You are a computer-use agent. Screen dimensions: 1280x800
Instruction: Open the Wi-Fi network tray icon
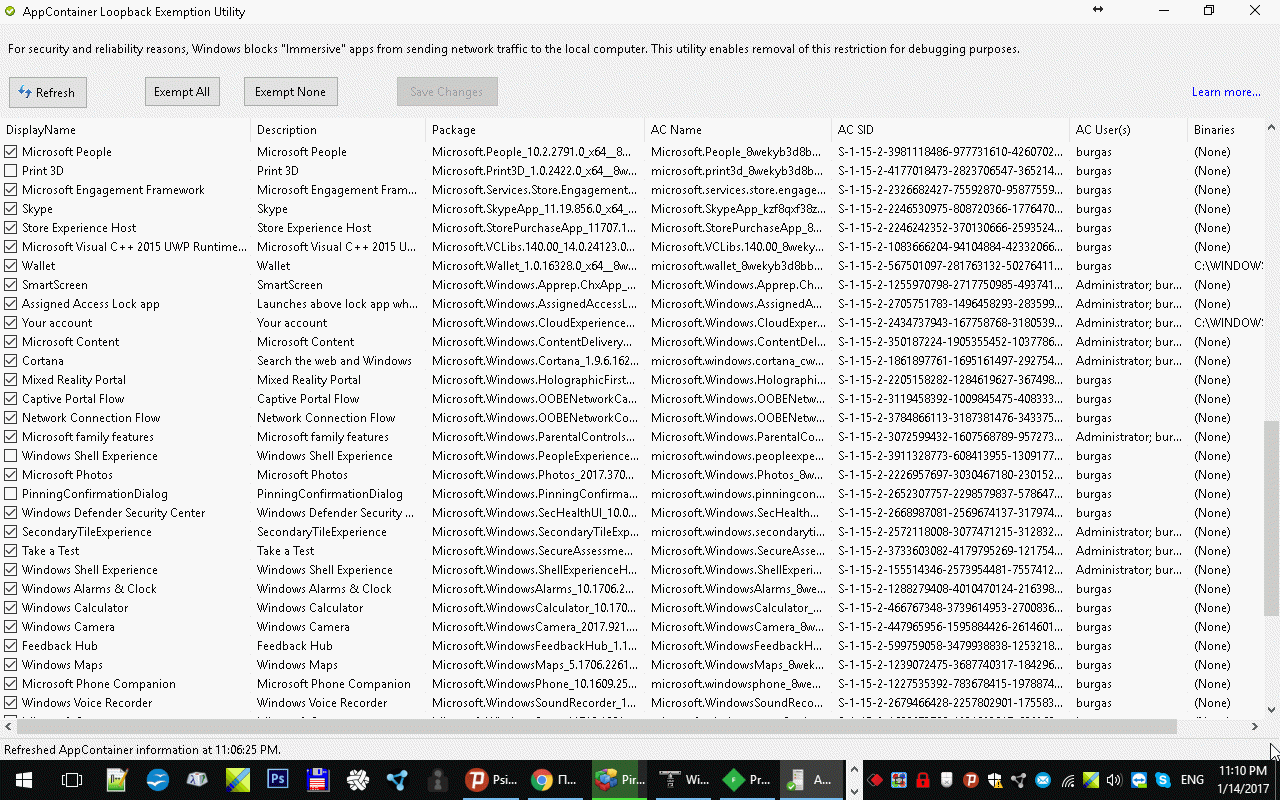click(x=1068, y=780)
